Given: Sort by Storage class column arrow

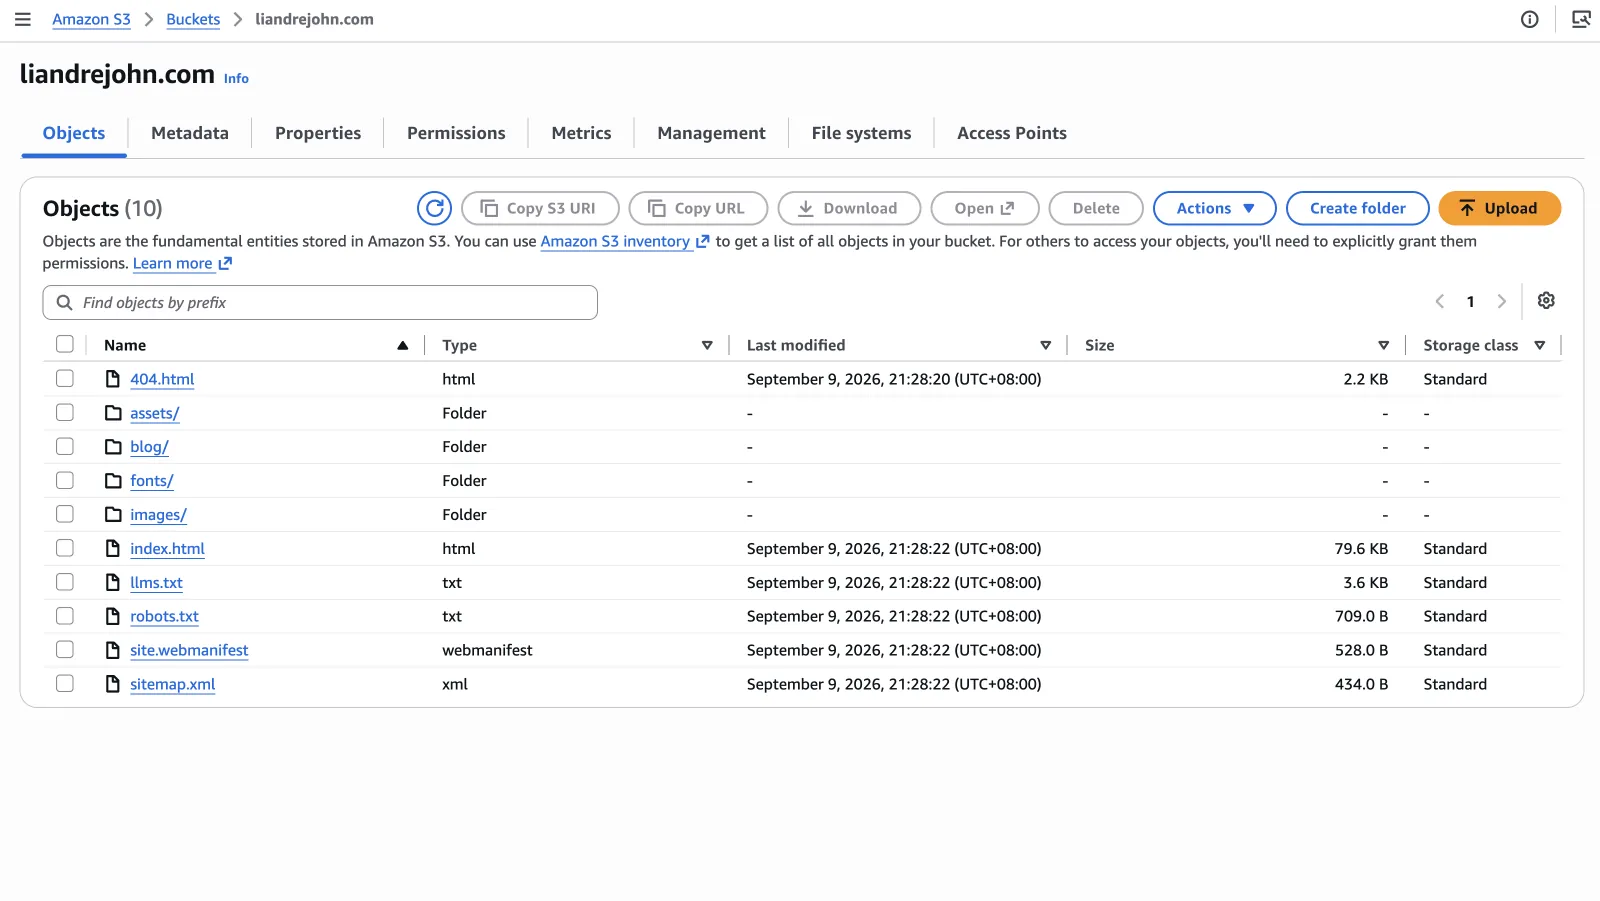Looking at the screenshot, I should pos(1539,345).
